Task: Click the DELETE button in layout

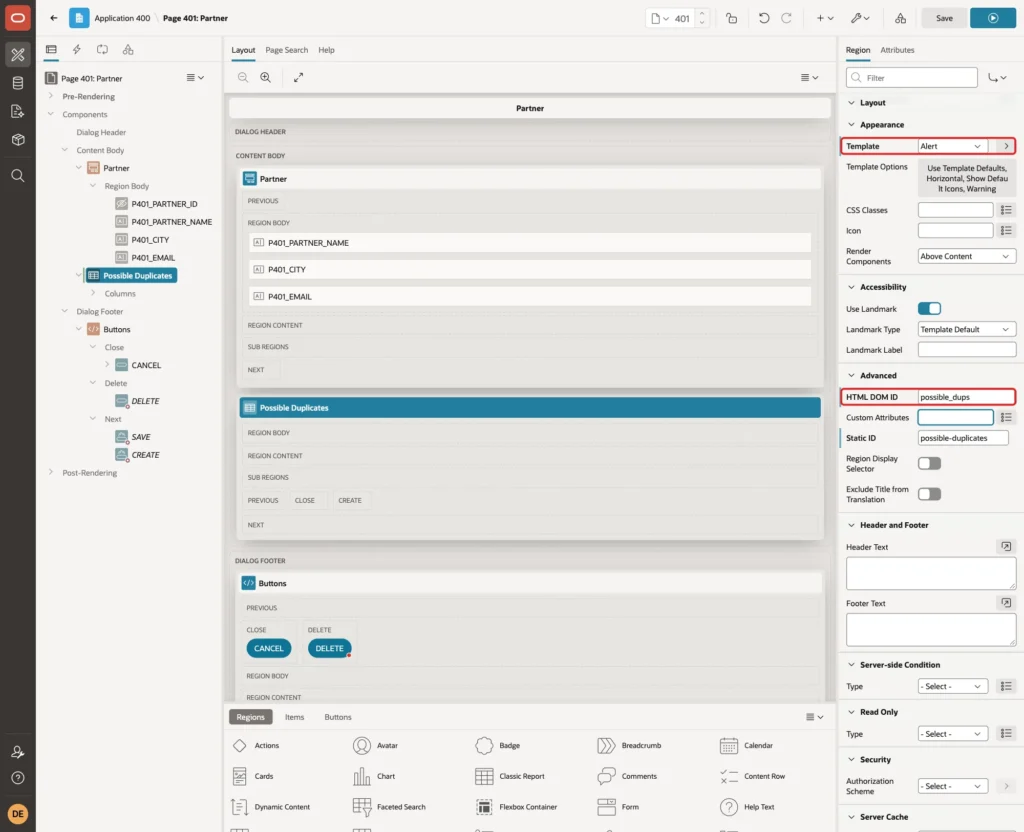Action: (x=329, y=648)
